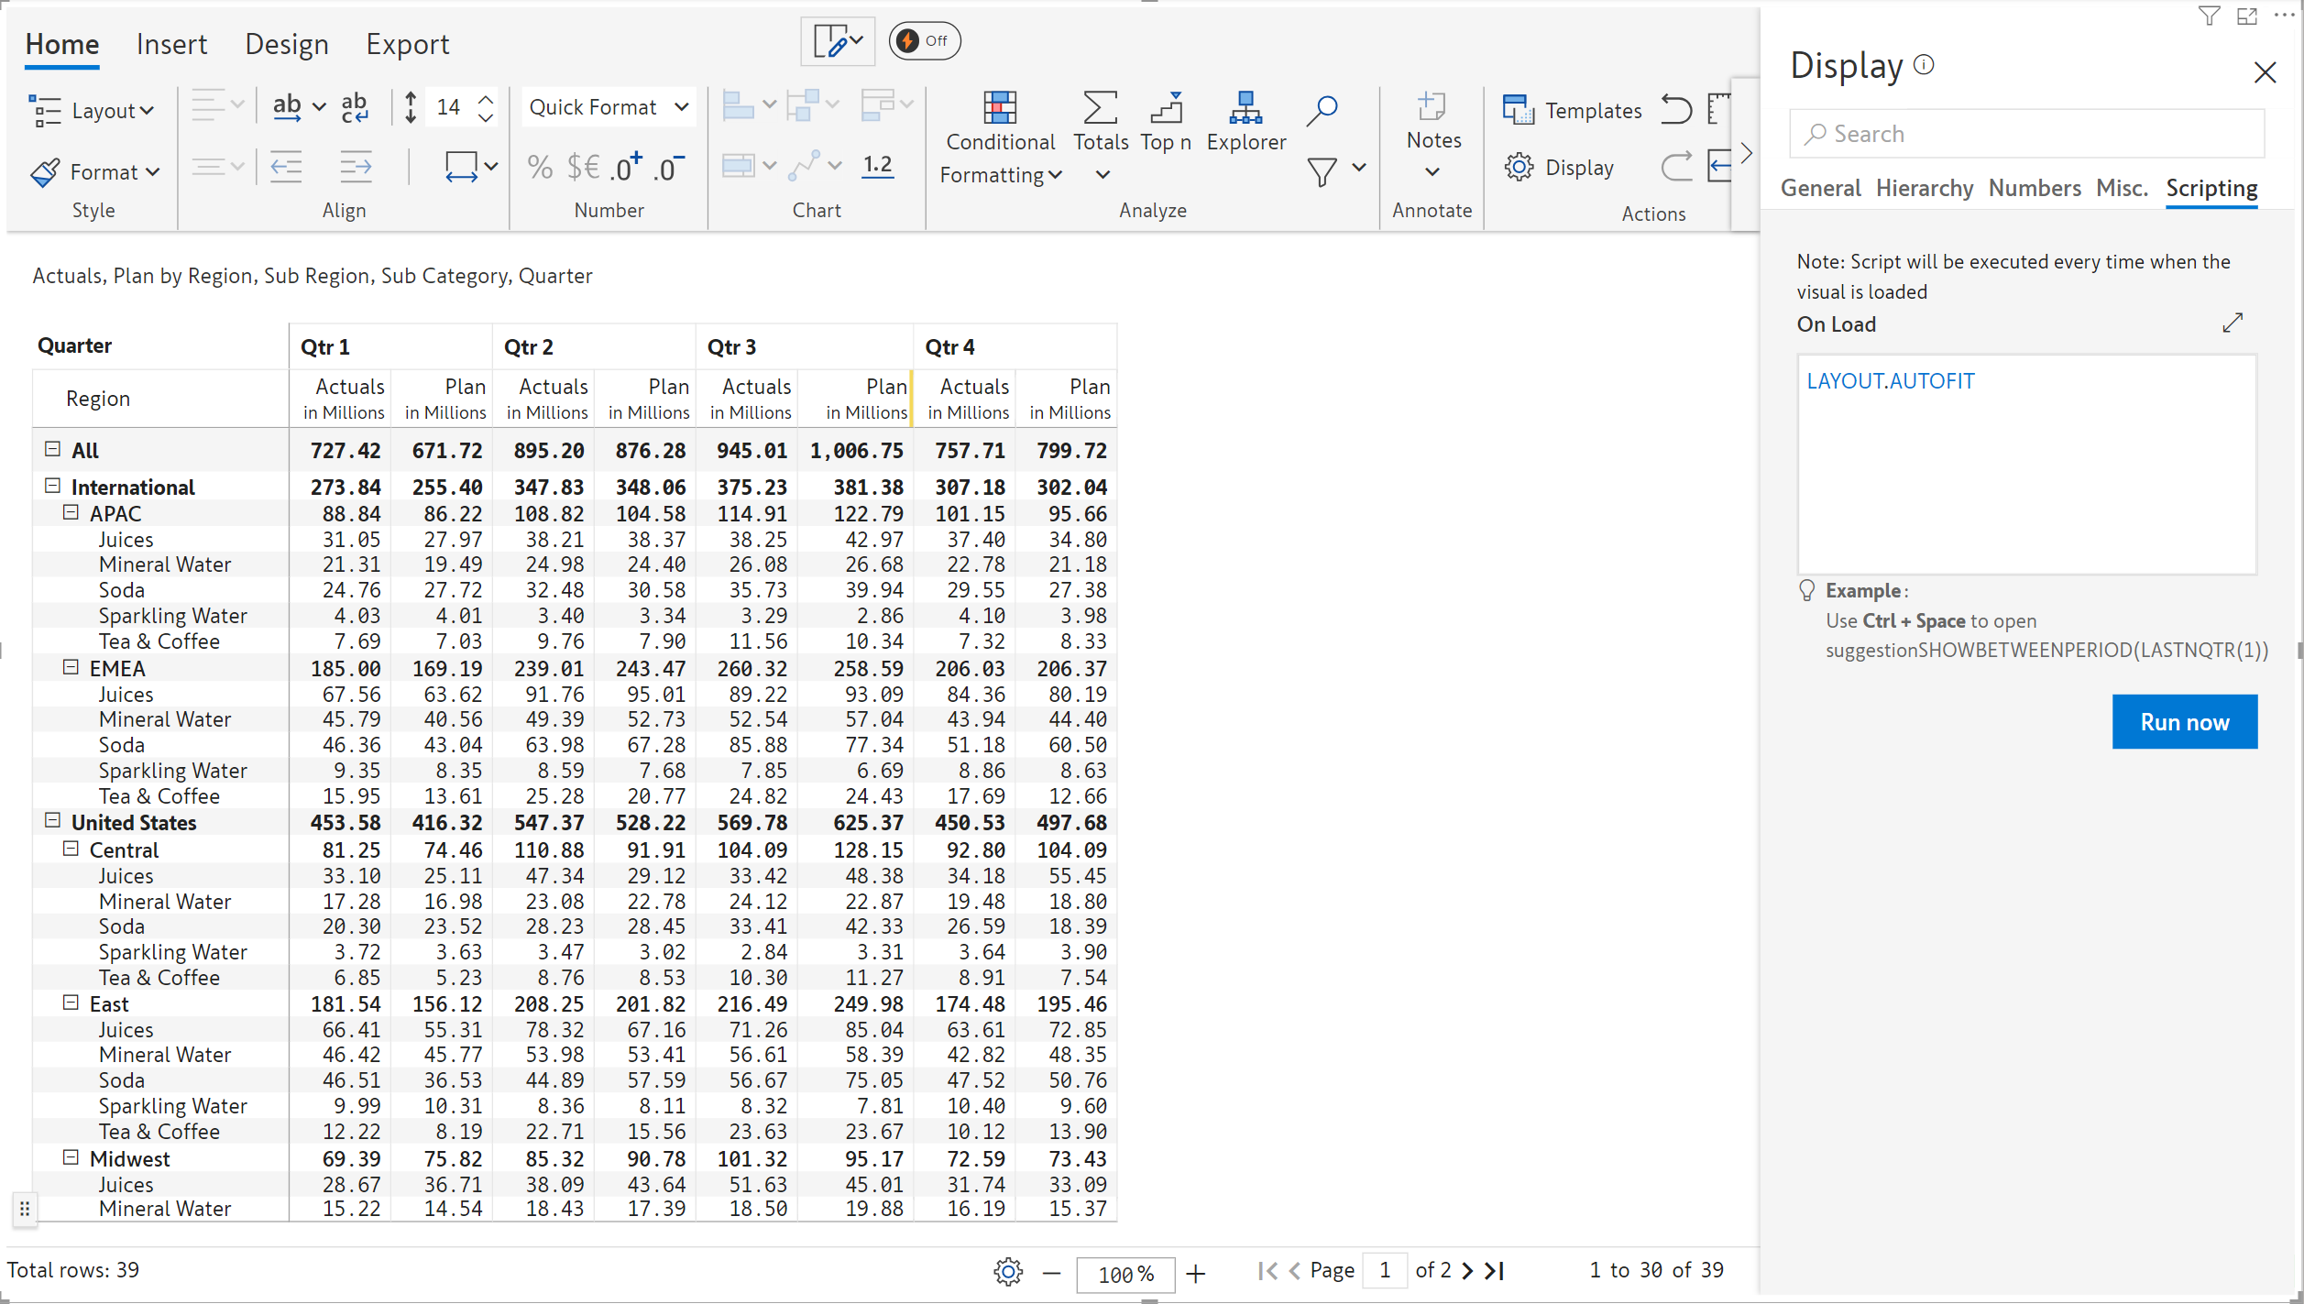Click the percent number format icon

click(540, 167)
